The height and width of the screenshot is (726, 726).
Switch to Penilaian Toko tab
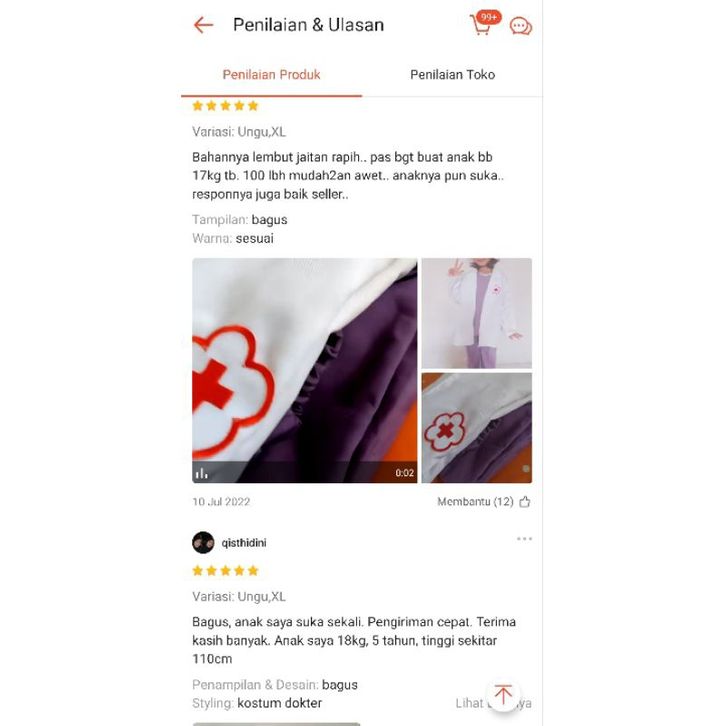pyautogui.click(x=452, y=75)
